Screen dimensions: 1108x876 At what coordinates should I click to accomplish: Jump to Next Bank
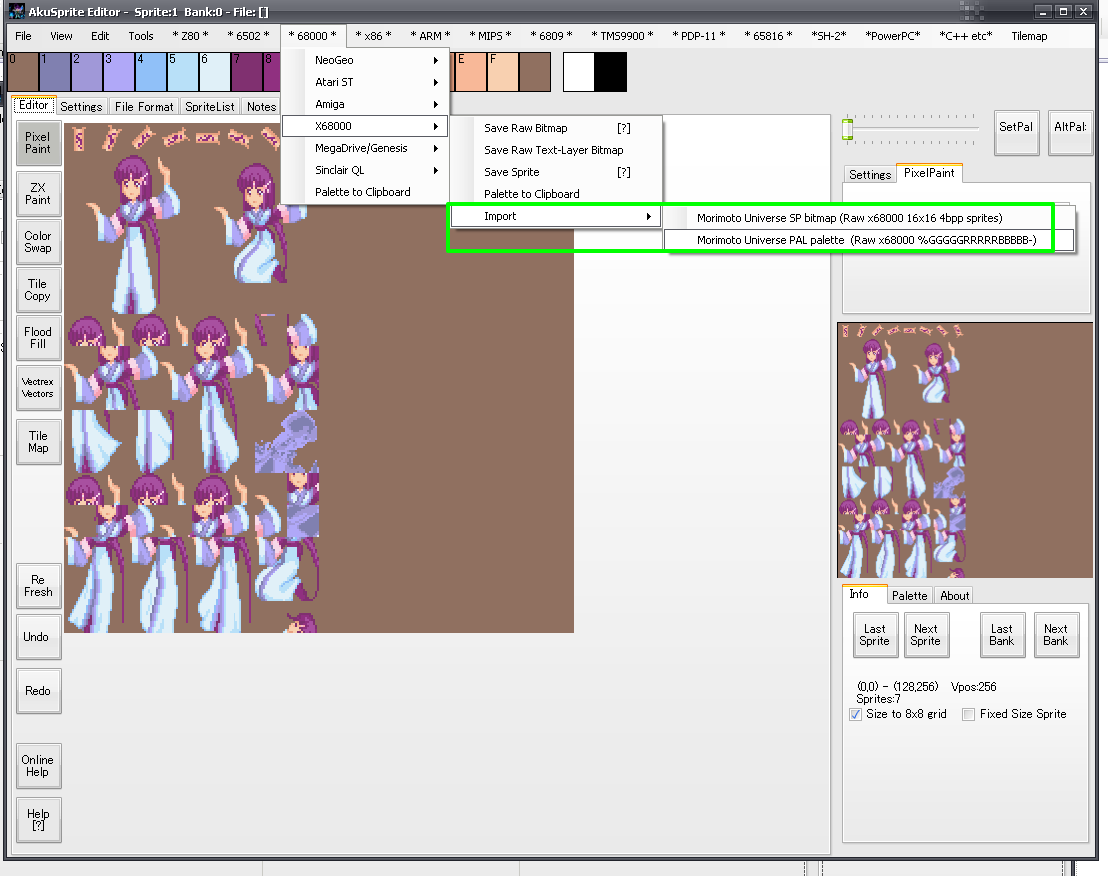tap(1056, 635)
